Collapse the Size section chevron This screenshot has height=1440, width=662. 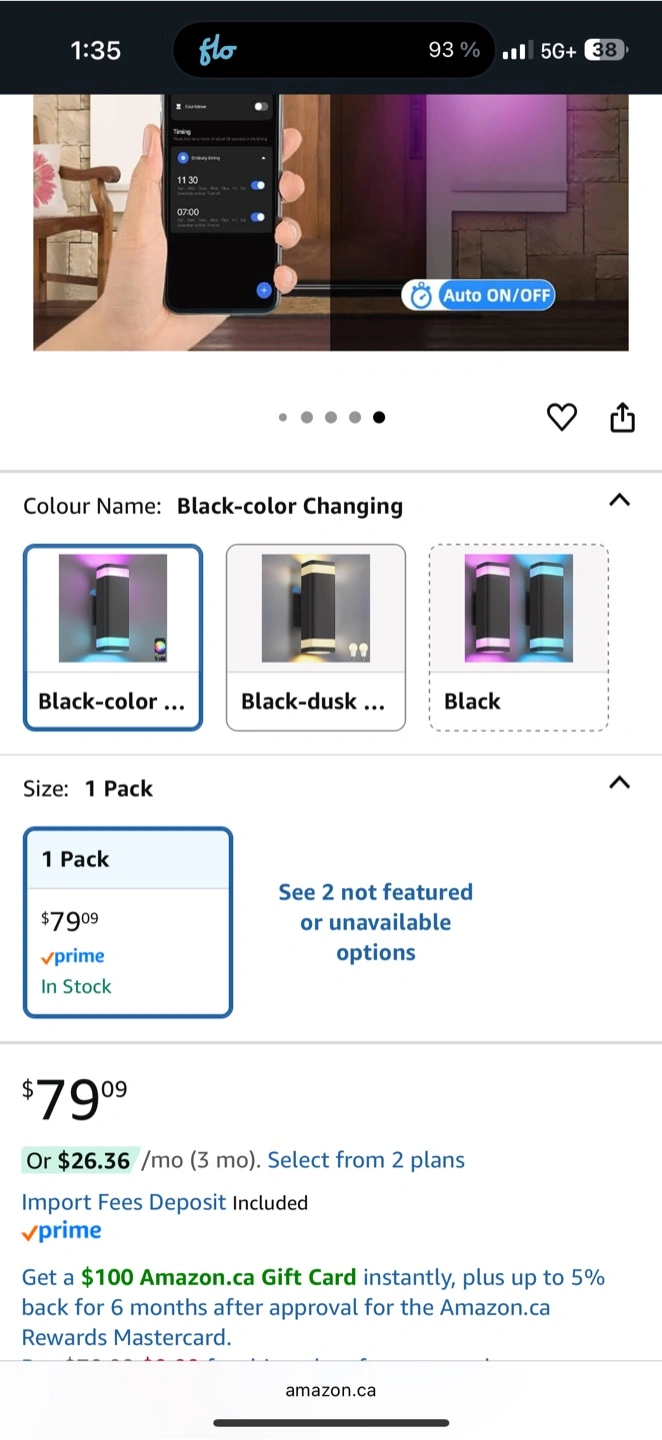click(x=620, y=783)
